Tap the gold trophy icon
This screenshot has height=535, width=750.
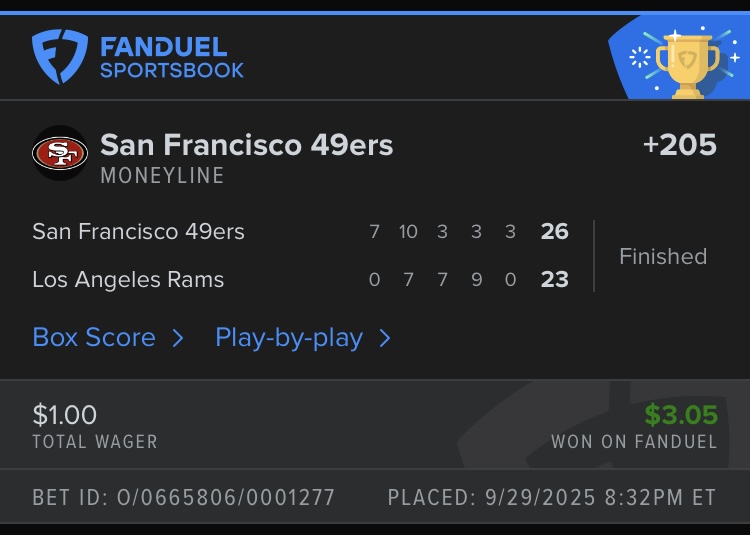coord(685,64)
